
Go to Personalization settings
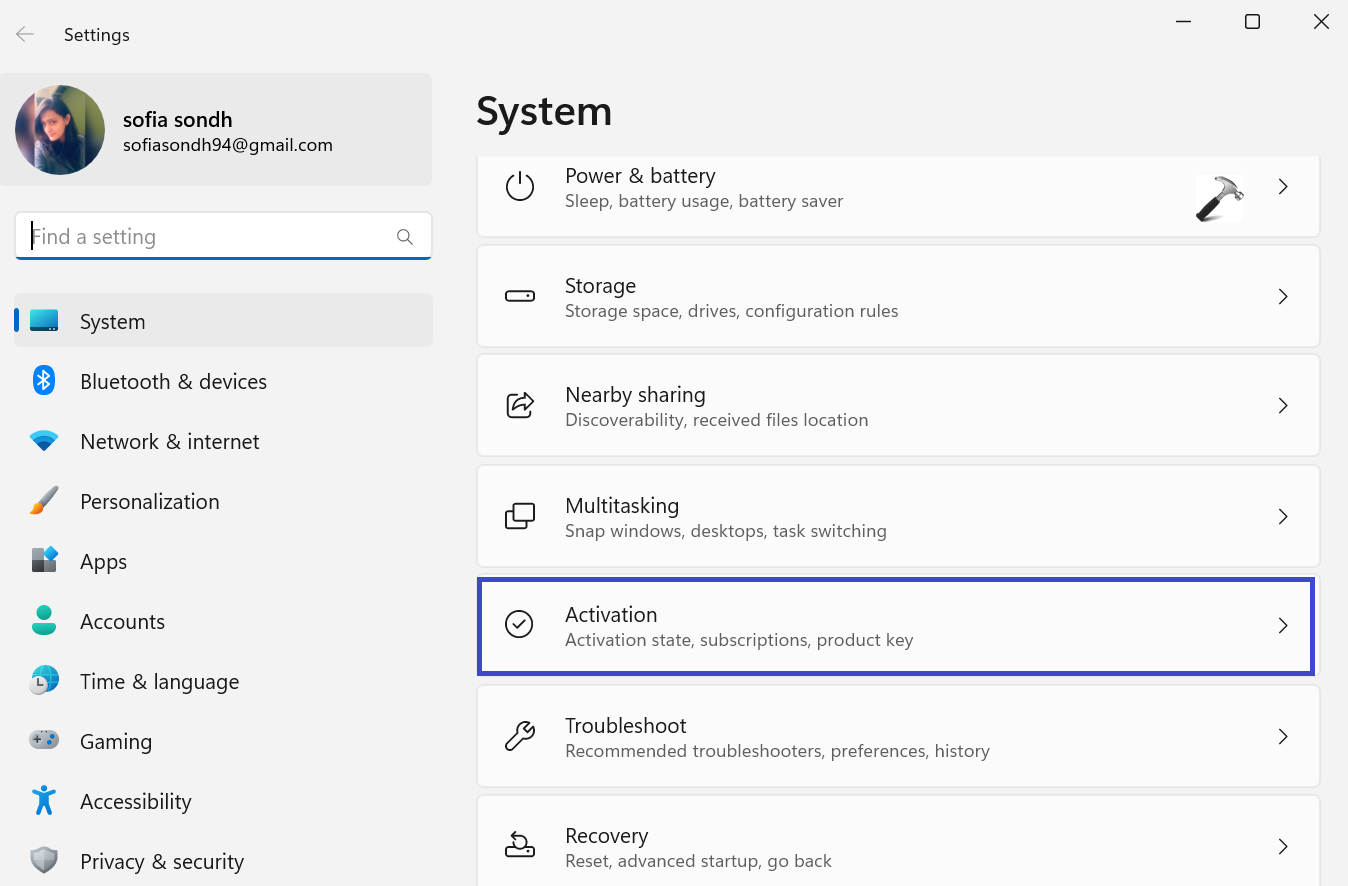149,502
